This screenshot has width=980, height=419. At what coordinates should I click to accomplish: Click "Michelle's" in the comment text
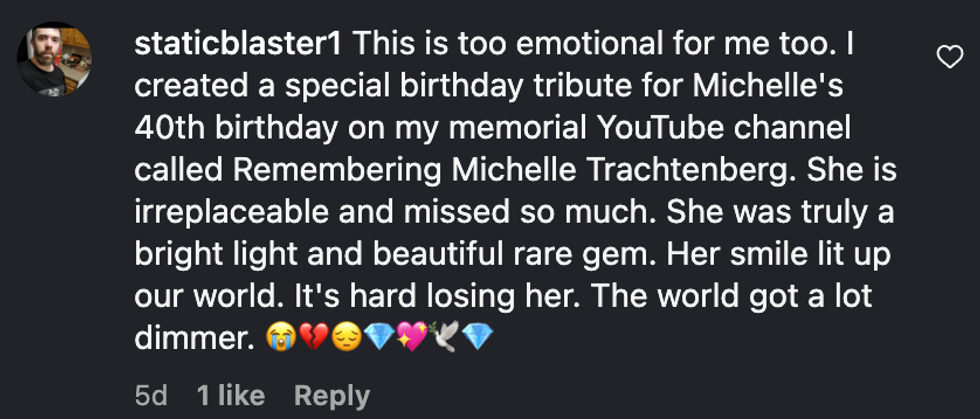point(766,87)
